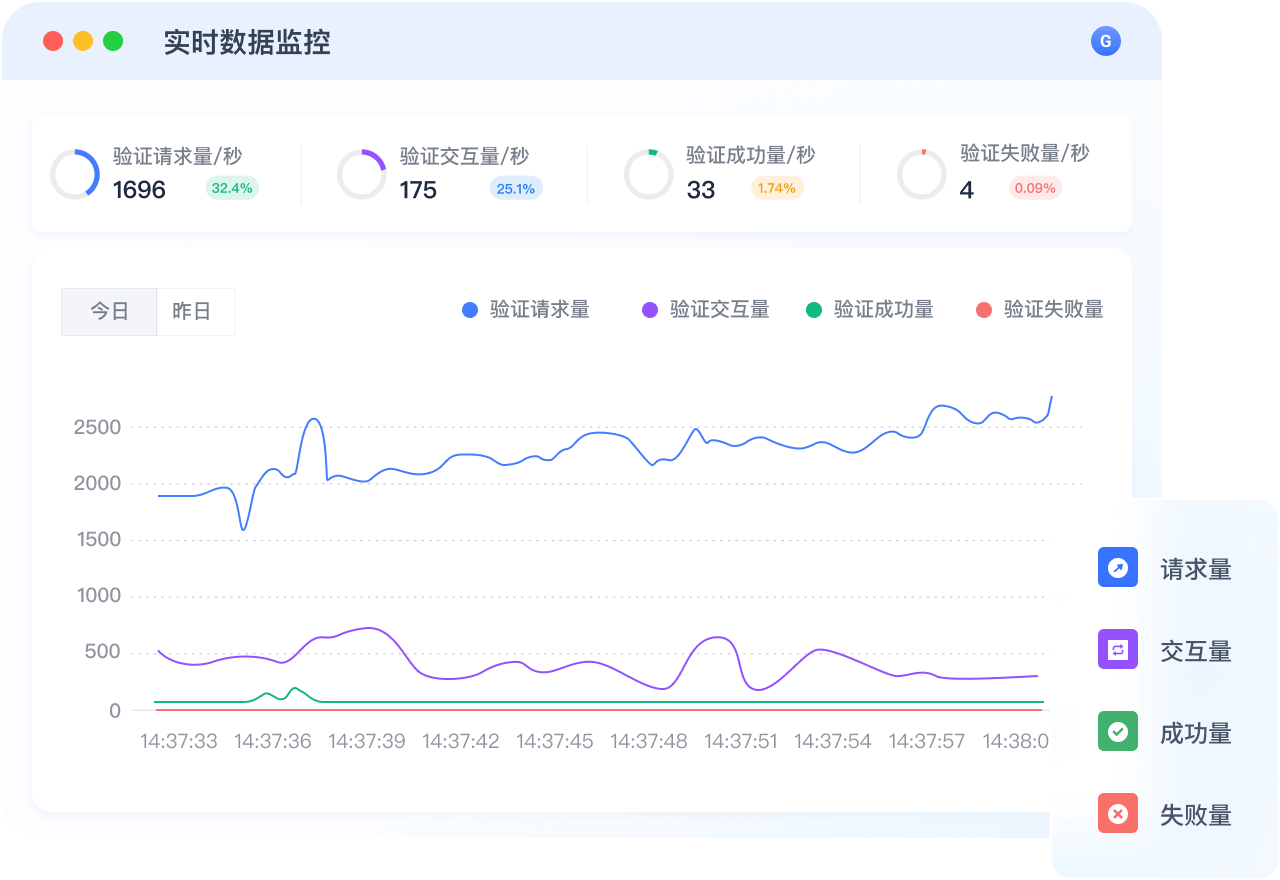Click the 14:37:48 time axis label
This screenshot has height=880, width=1280.
[x=648, y=741]
